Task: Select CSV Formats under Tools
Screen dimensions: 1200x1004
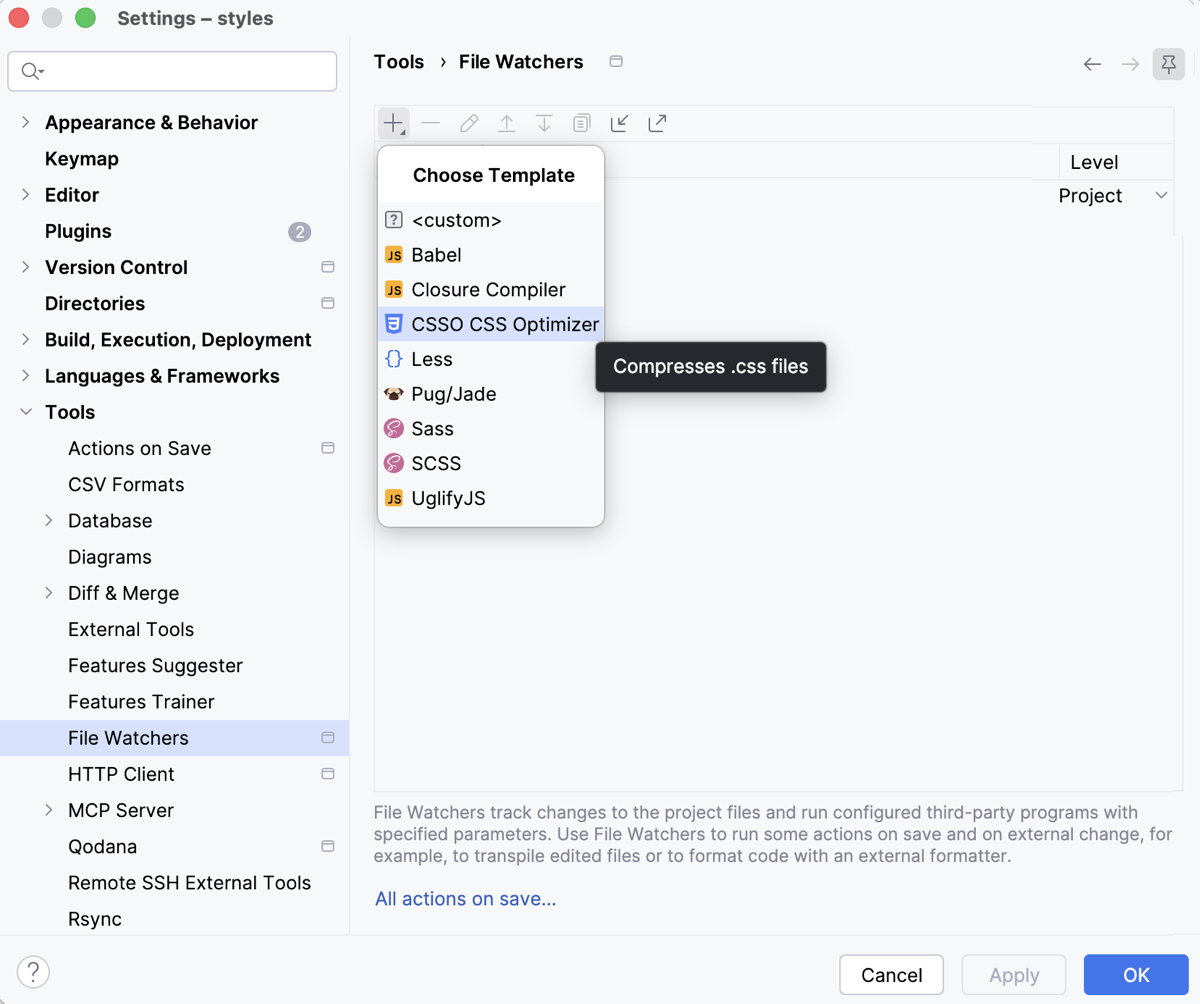Action: click(126, 485)
